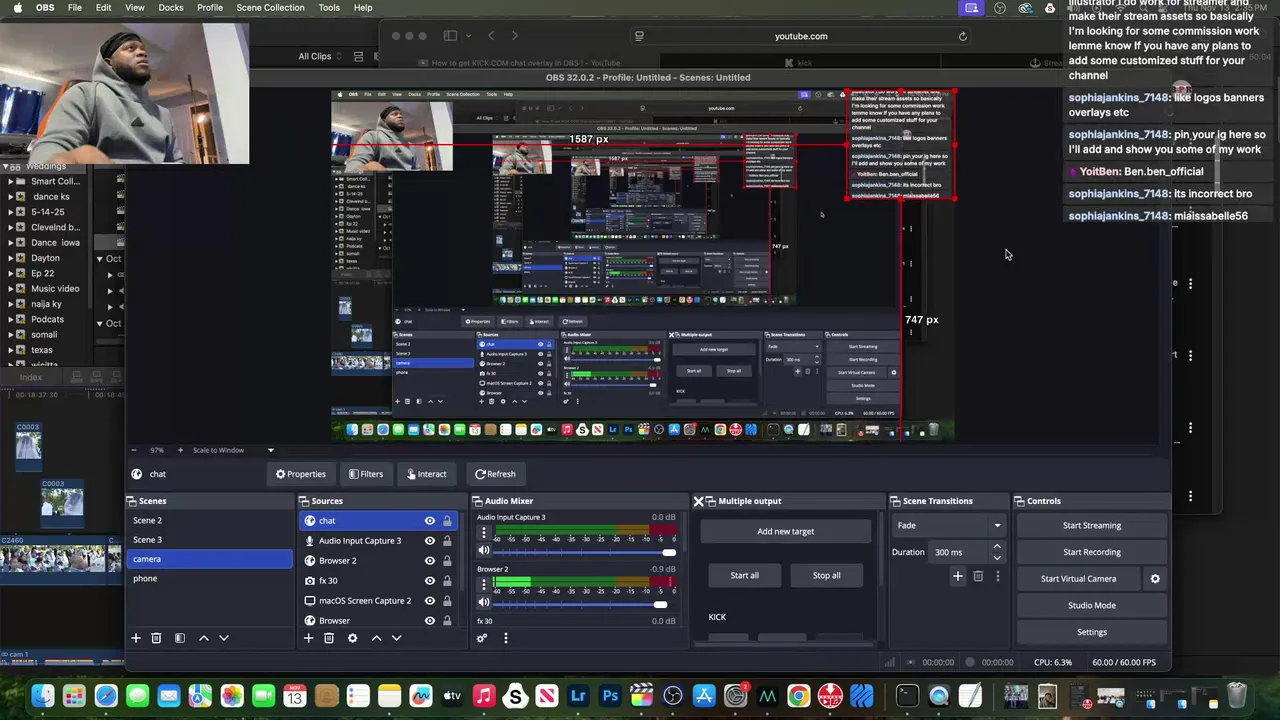Mute Audio Input Capture 3 speaker icon
1280x720 pixels.
point(484,551)
